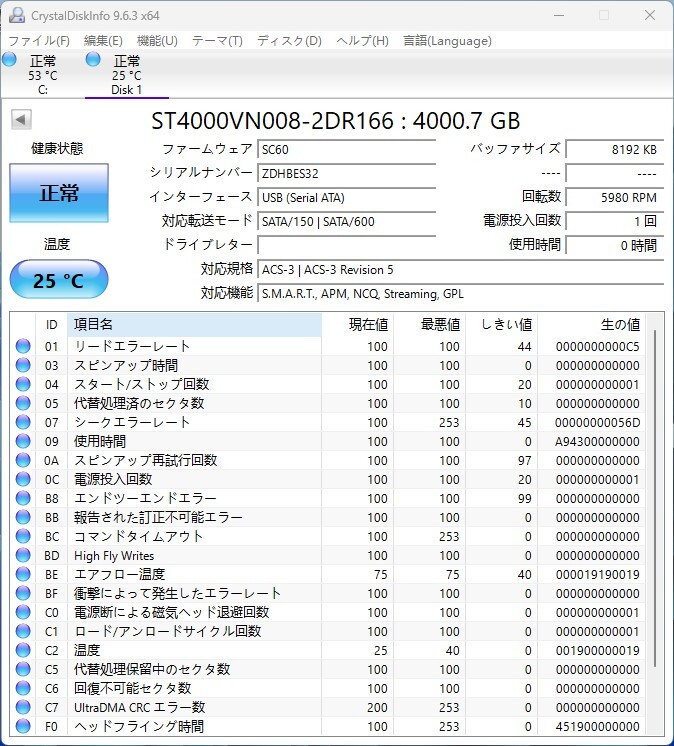Click the CrystalDiskInfo app icon in title bar

click(x=17, y=15)
